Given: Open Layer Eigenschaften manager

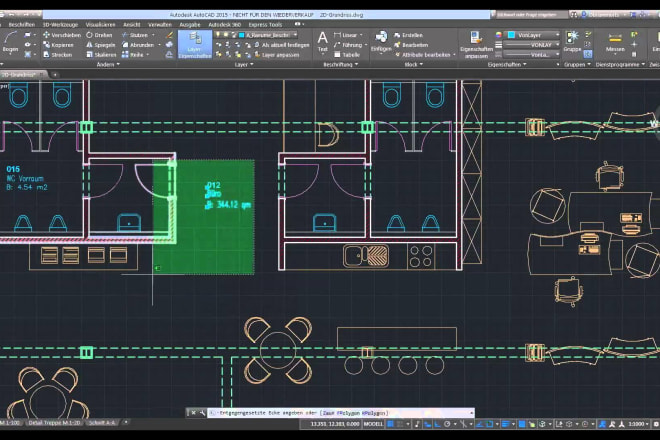Looking at the screenshot, I should [x=194, y=45].
